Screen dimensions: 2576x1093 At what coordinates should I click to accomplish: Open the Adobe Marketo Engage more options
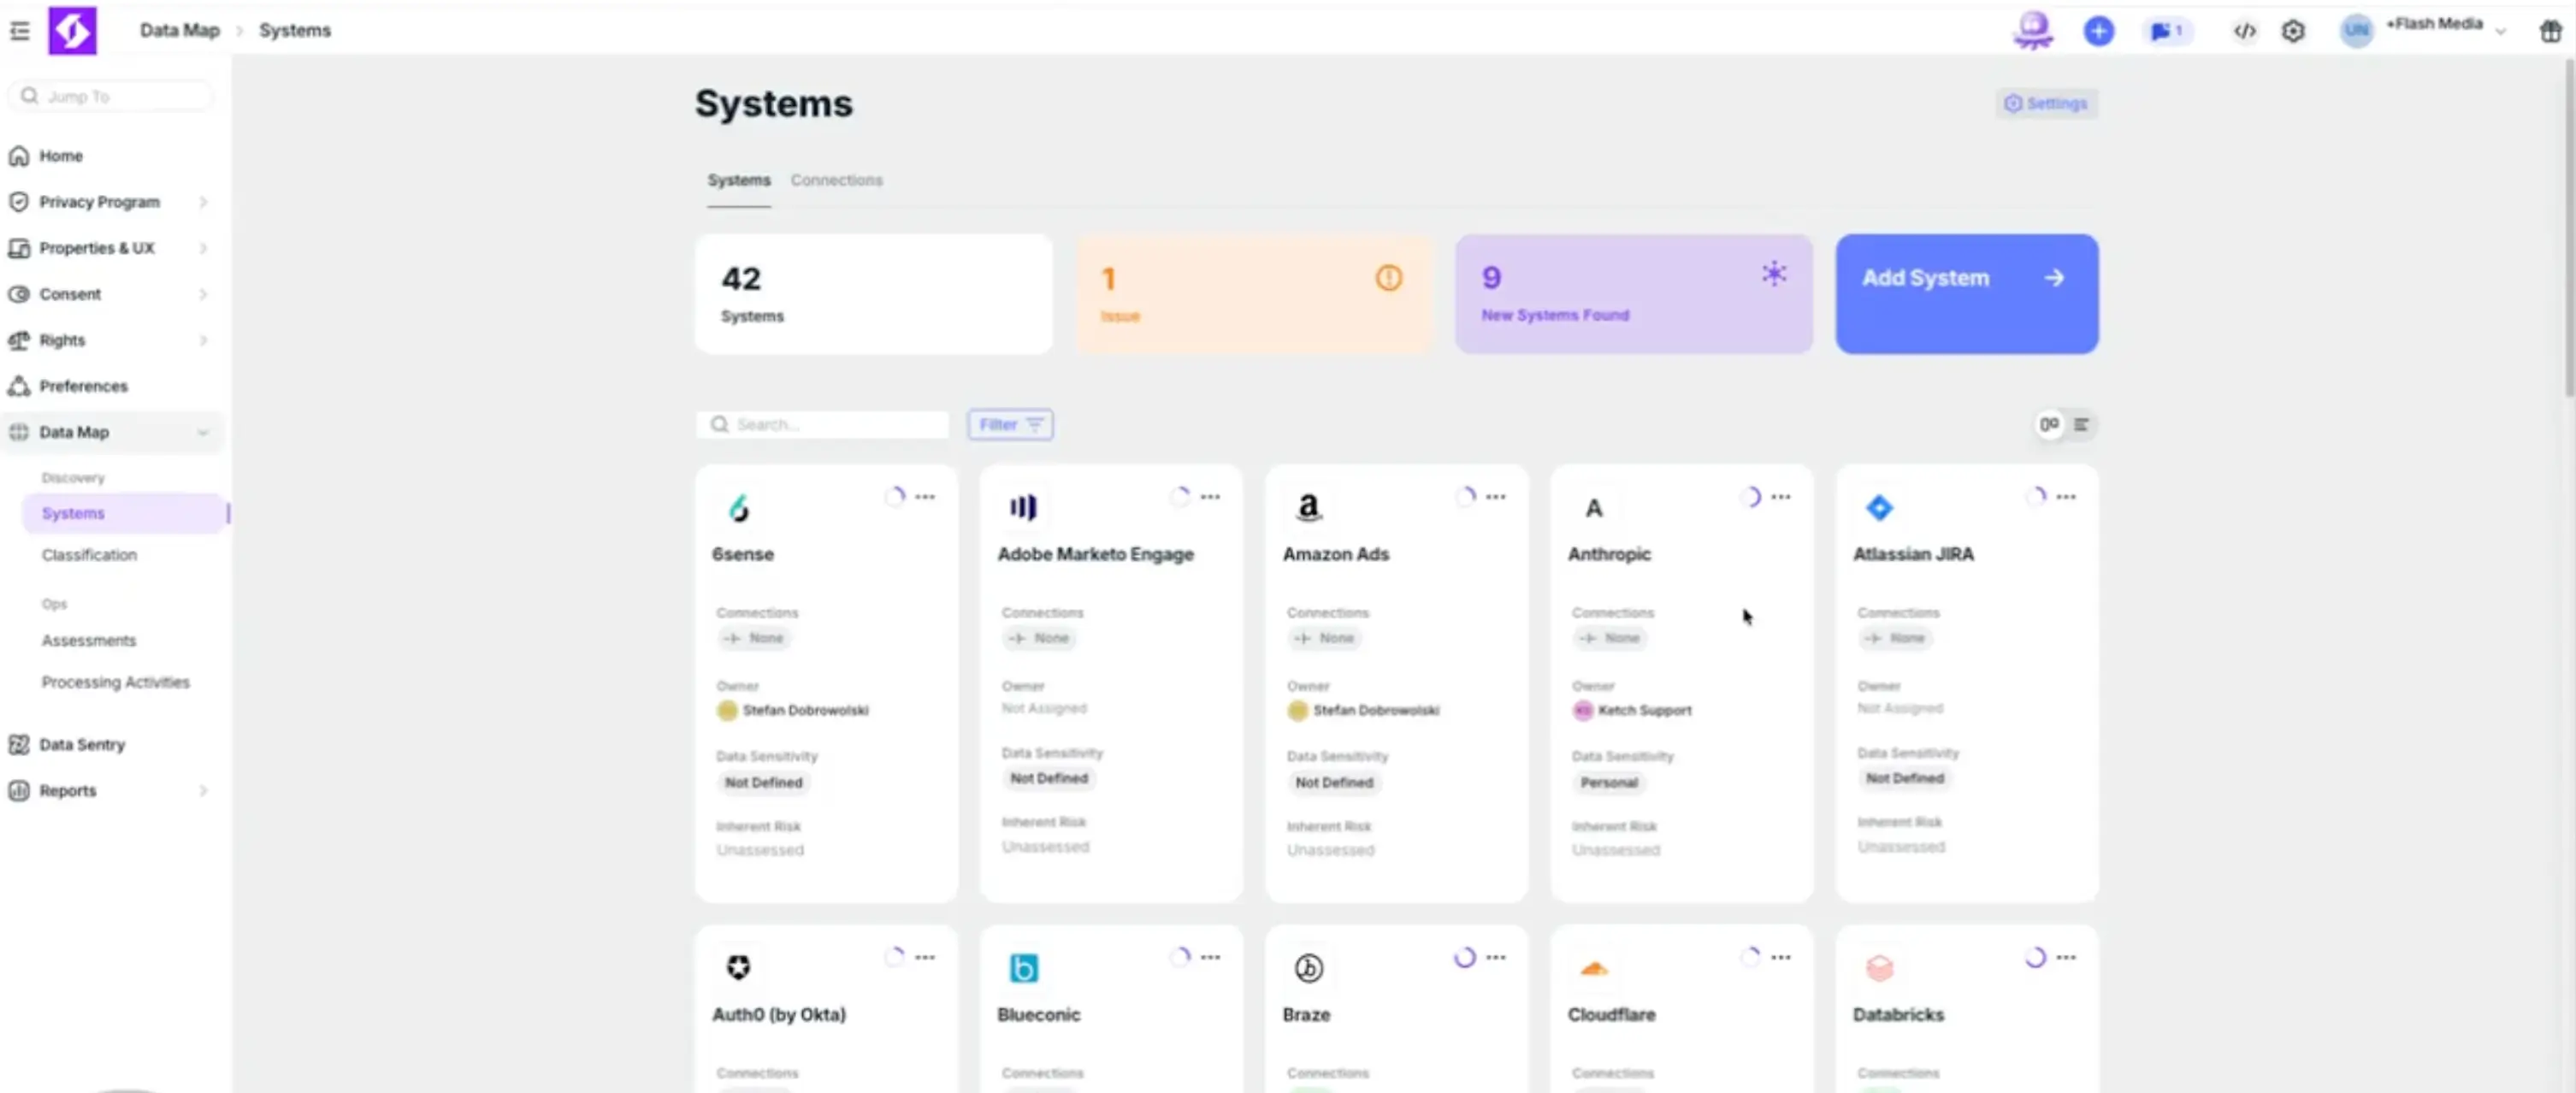[x=1210, y=496]
